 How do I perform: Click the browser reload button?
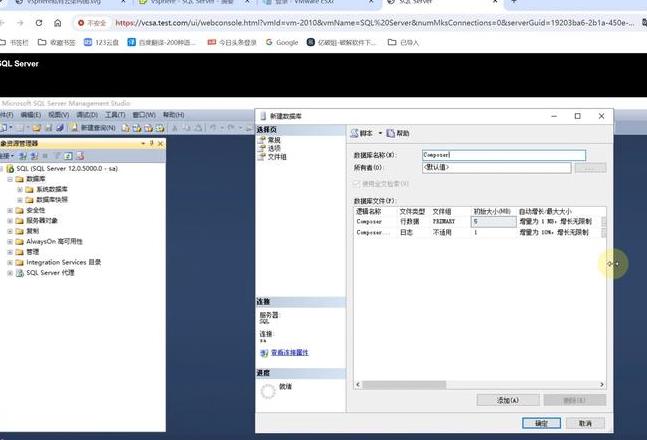point(39,23)
